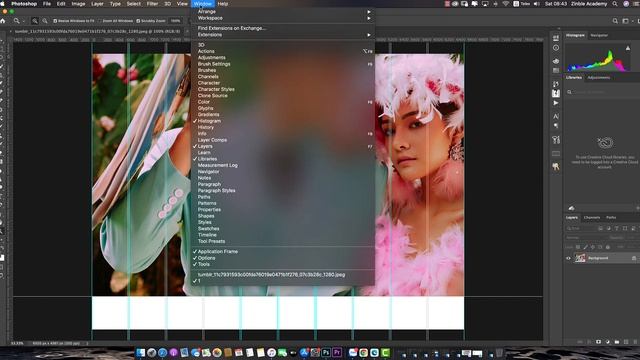Switch to the Channels tab
This screenshot has height=360, width=640.
click(592, 218)
